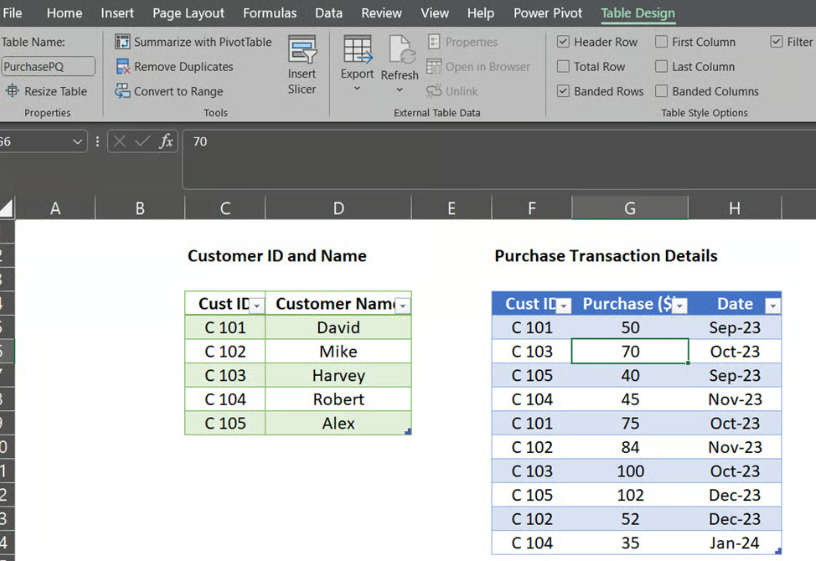Image resolution: width=816 pixels, height=561 pixels.
Task: Click the Resize Table icon
Action: click(13, 91)
